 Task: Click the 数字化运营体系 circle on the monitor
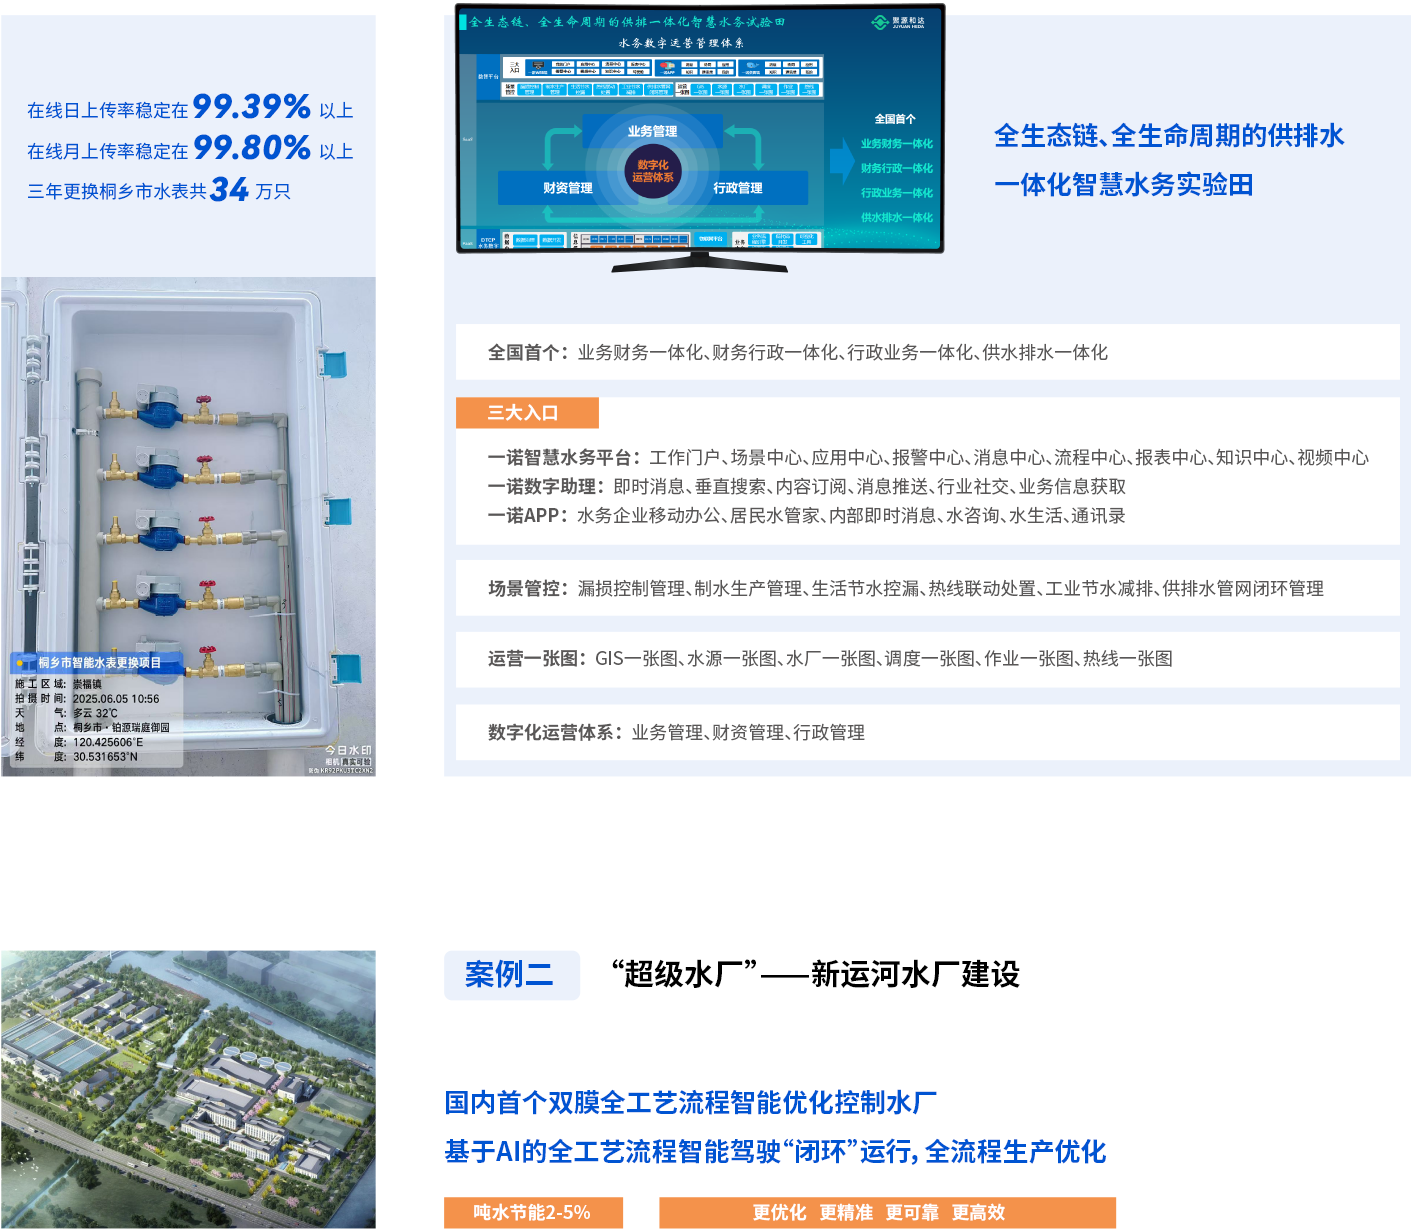pos(652,171)
